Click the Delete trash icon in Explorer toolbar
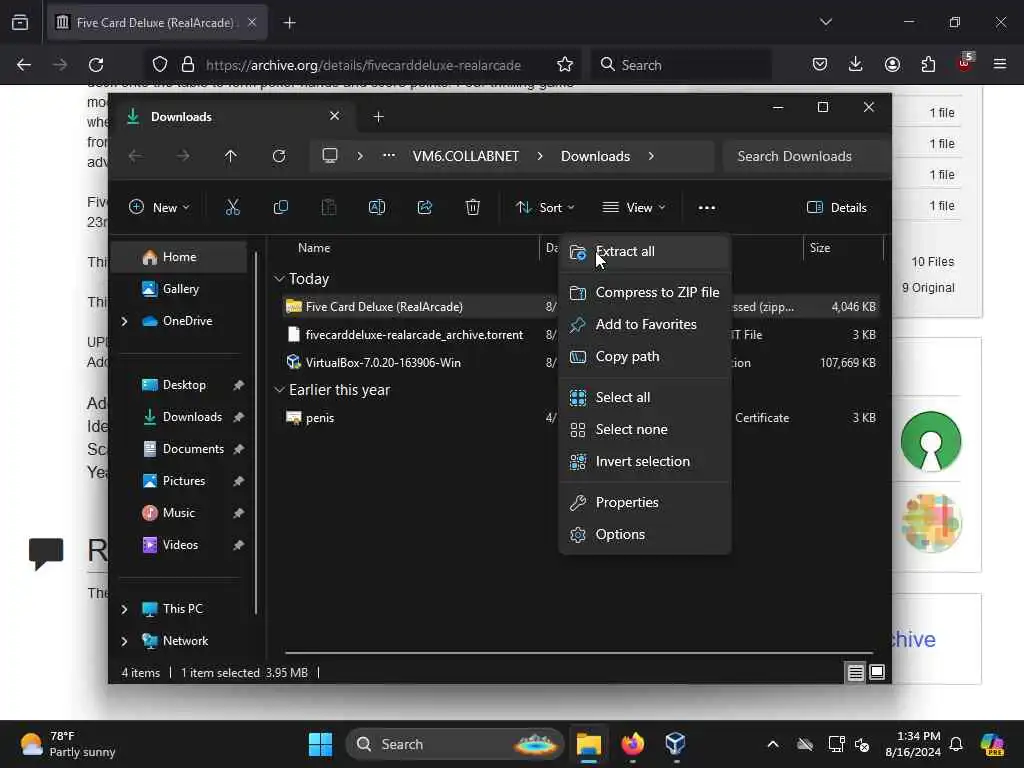The height and width of the screenshot is (768, 1024). point(473,208)
